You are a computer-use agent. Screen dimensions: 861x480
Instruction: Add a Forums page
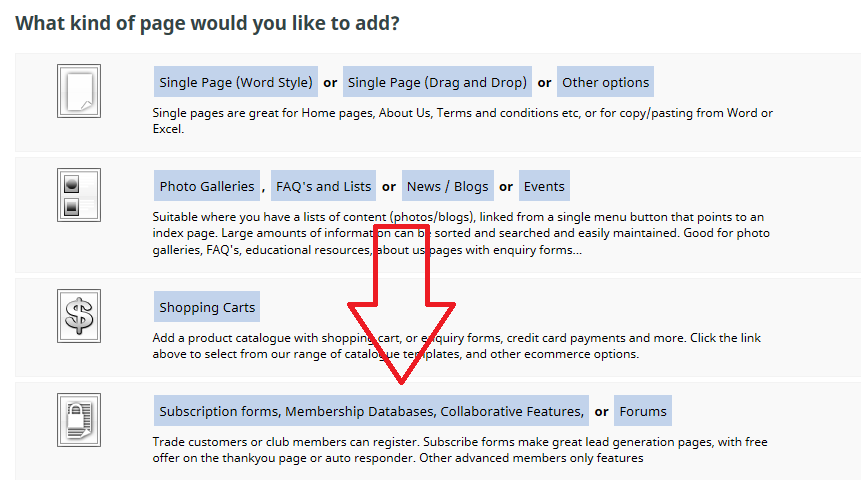pos(642,411)
